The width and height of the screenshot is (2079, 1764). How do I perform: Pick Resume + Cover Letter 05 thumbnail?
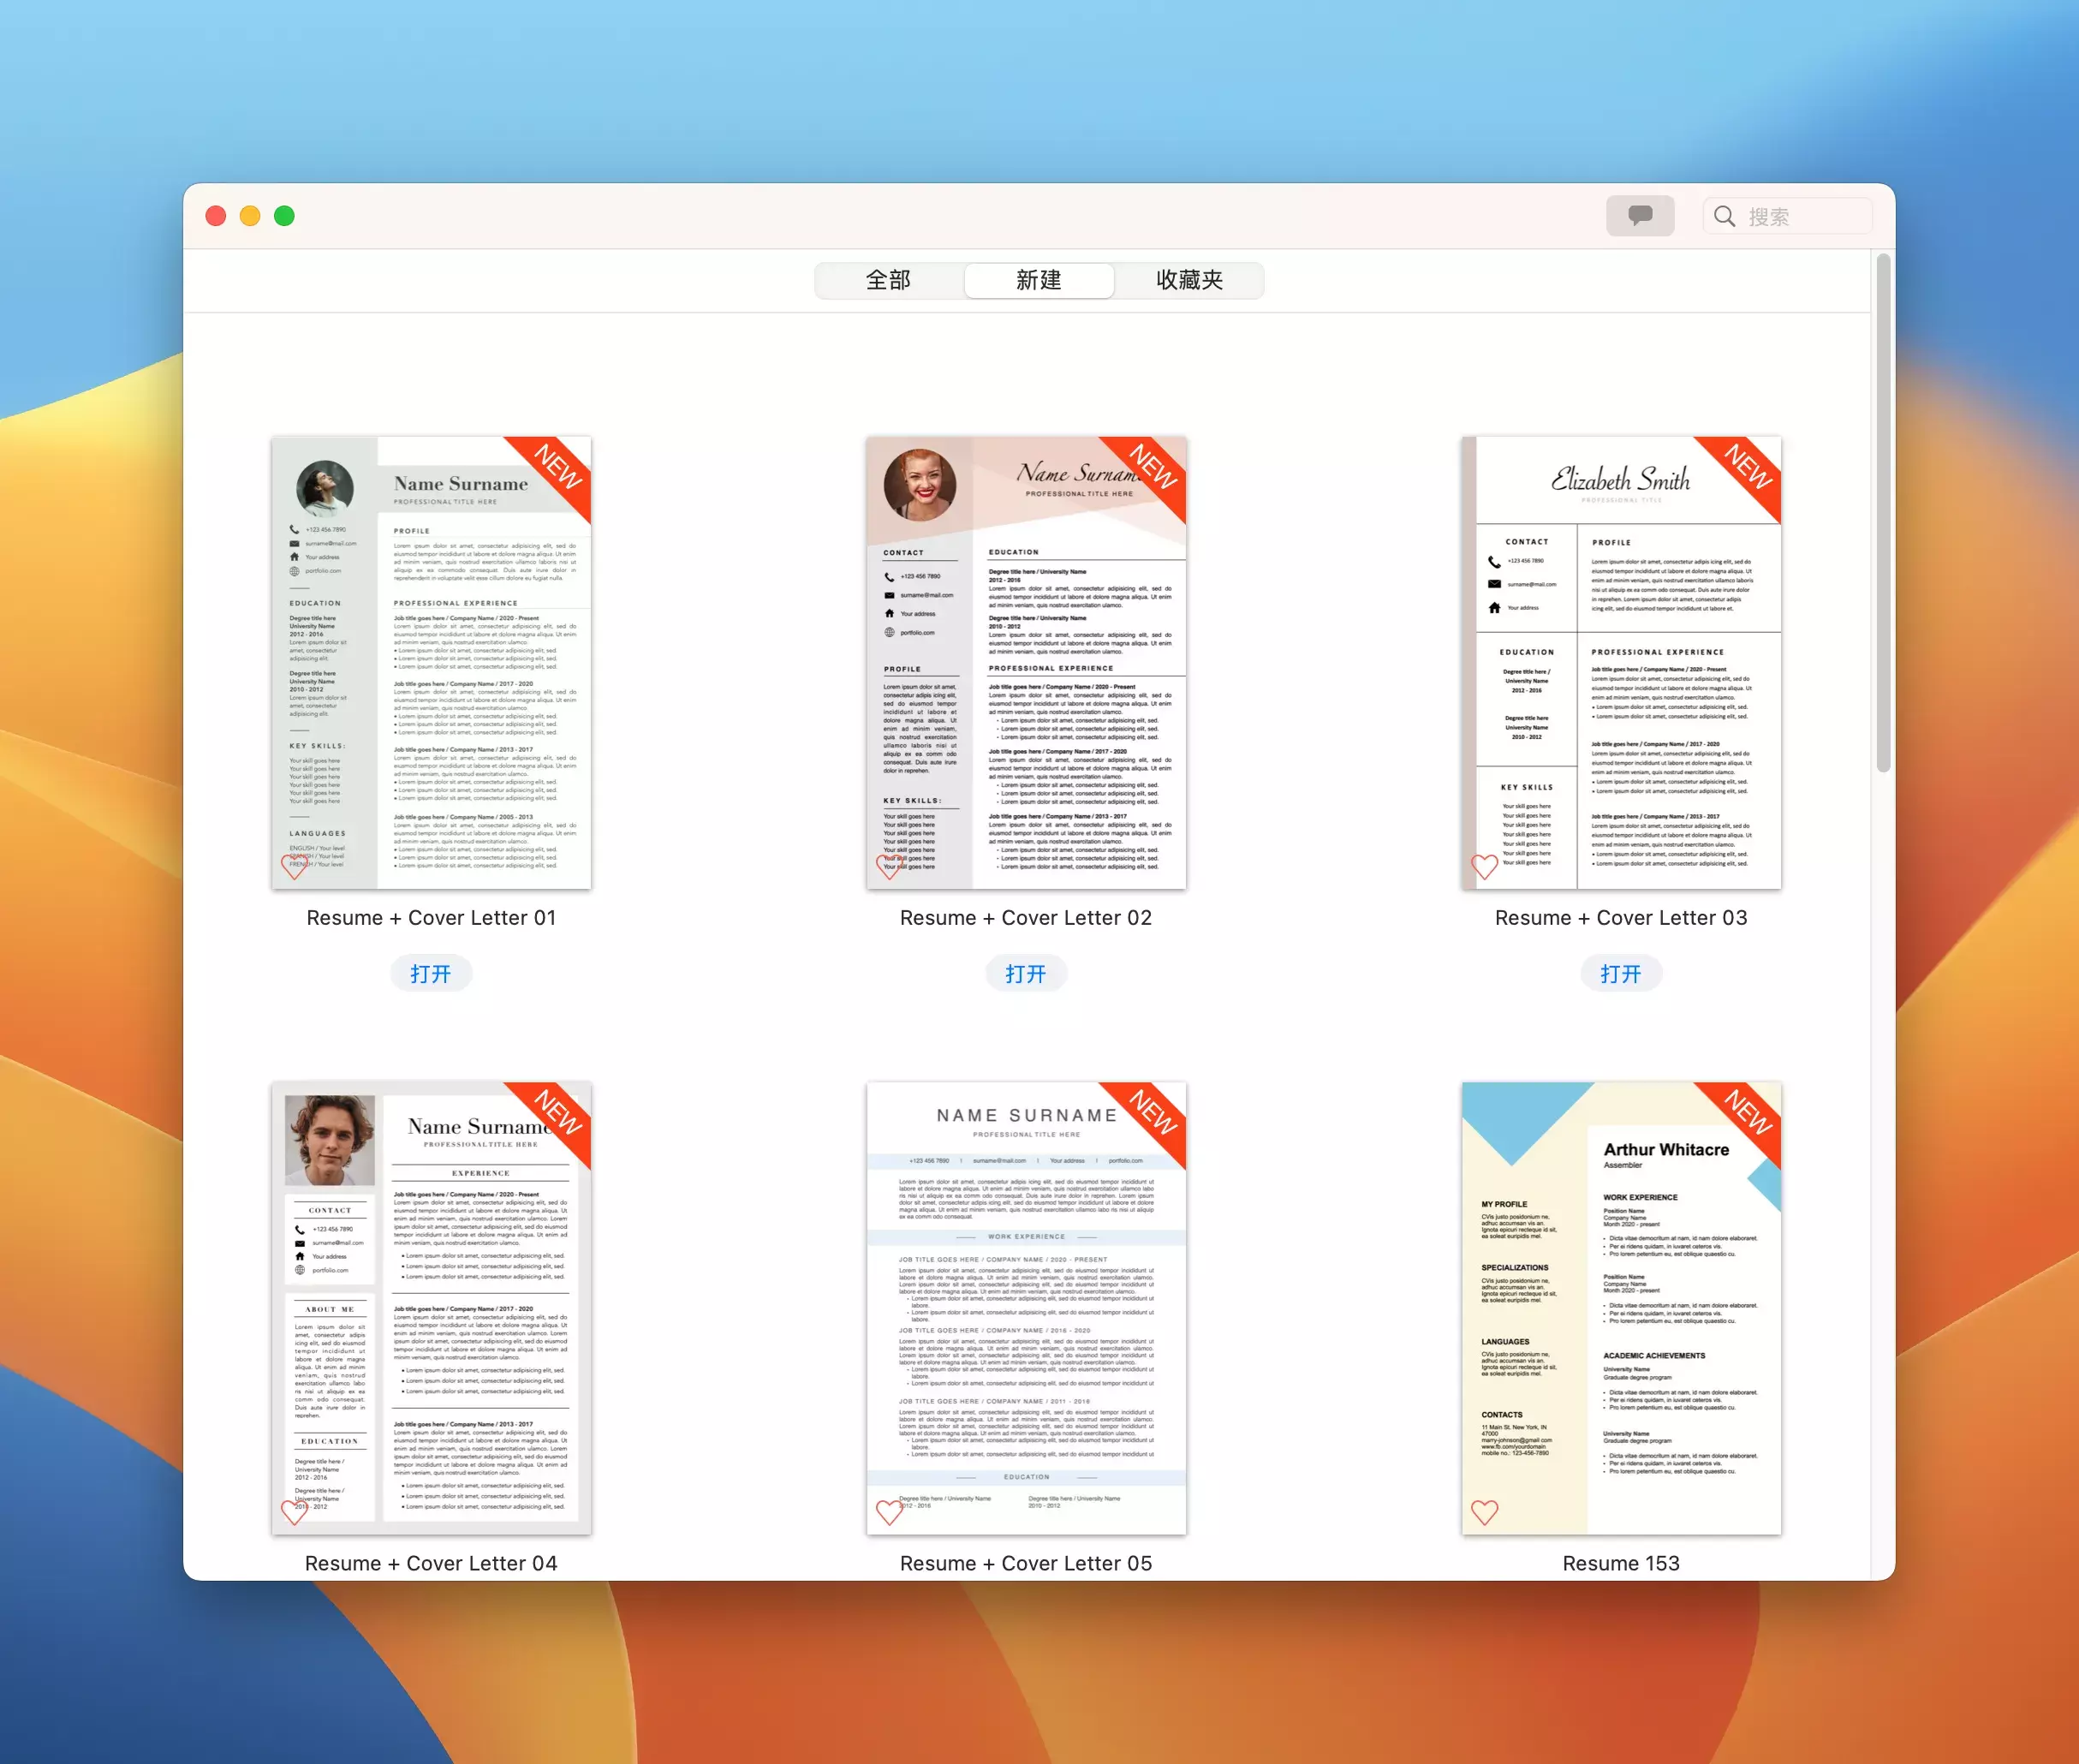coord(1026,1307)
